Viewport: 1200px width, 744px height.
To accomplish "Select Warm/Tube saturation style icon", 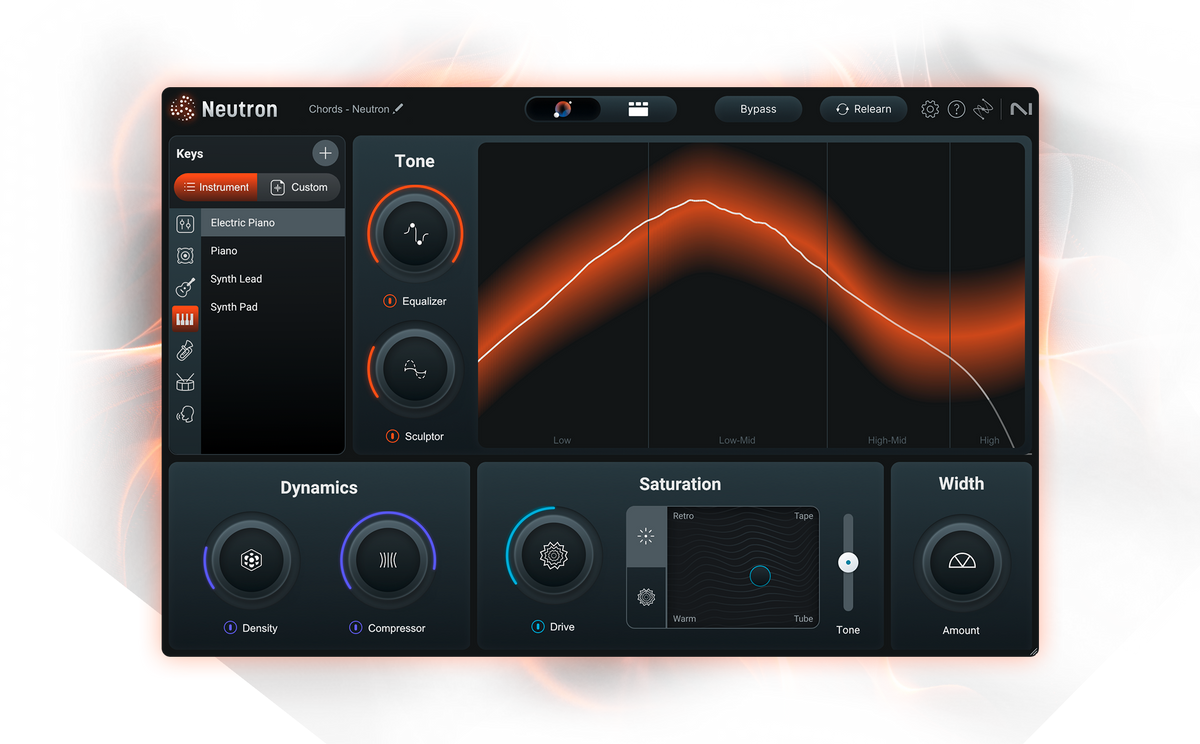I will pos(646,597).
